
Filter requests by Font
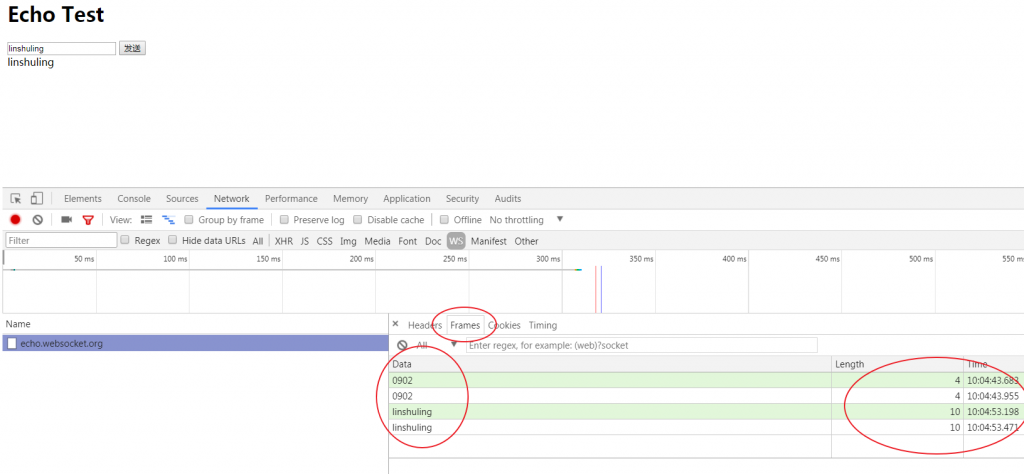click(408, 241)
